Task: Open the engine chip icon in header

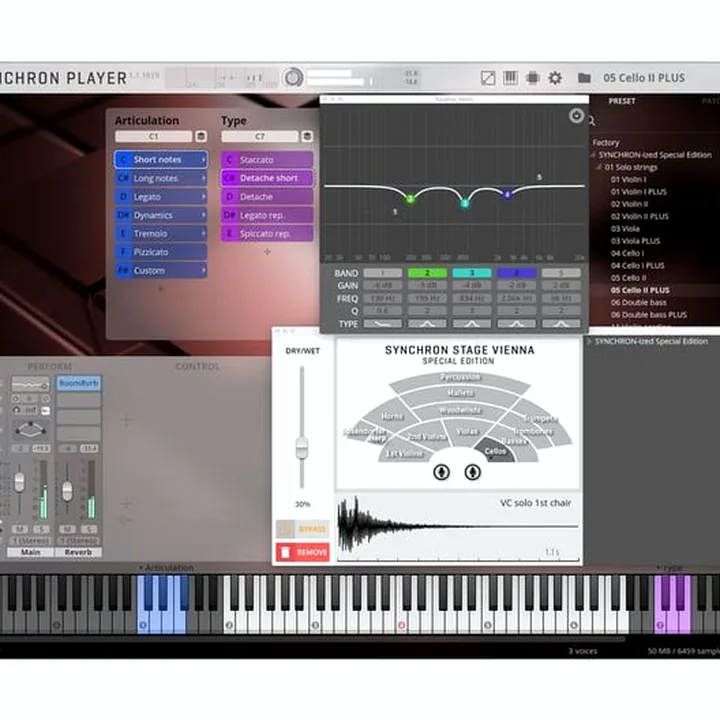Action: click(532, 78)
